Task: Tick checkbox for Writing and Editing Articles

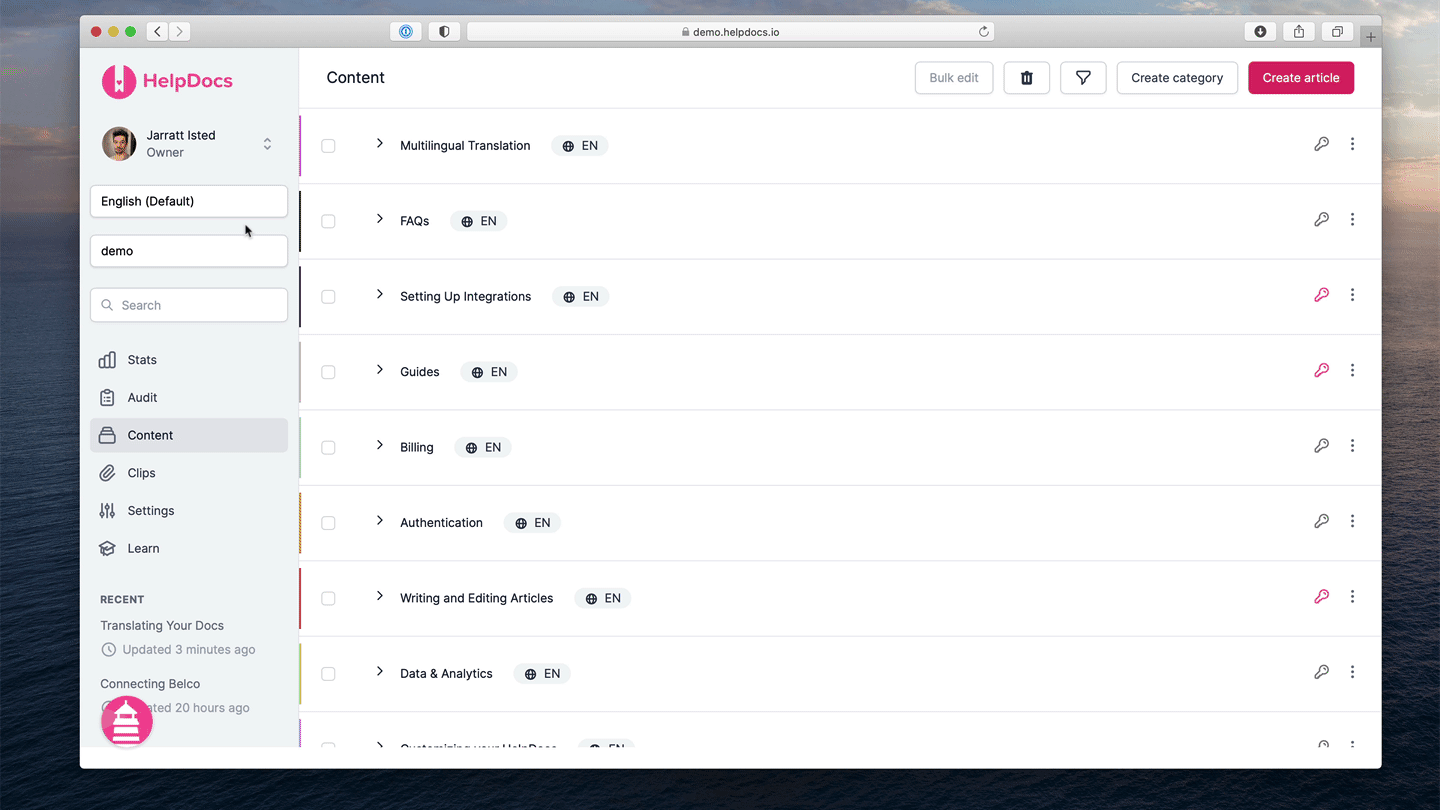Action: 328,599
